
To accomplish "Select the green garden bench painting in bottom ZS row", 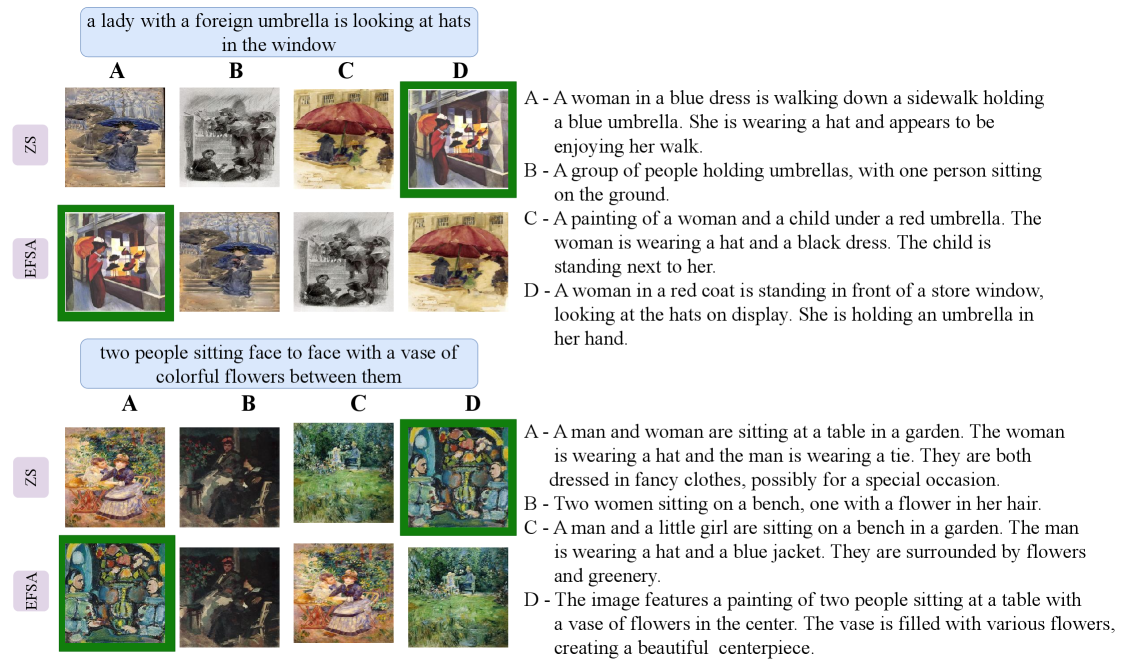I will pyautogui.click(x=344, y=473).
